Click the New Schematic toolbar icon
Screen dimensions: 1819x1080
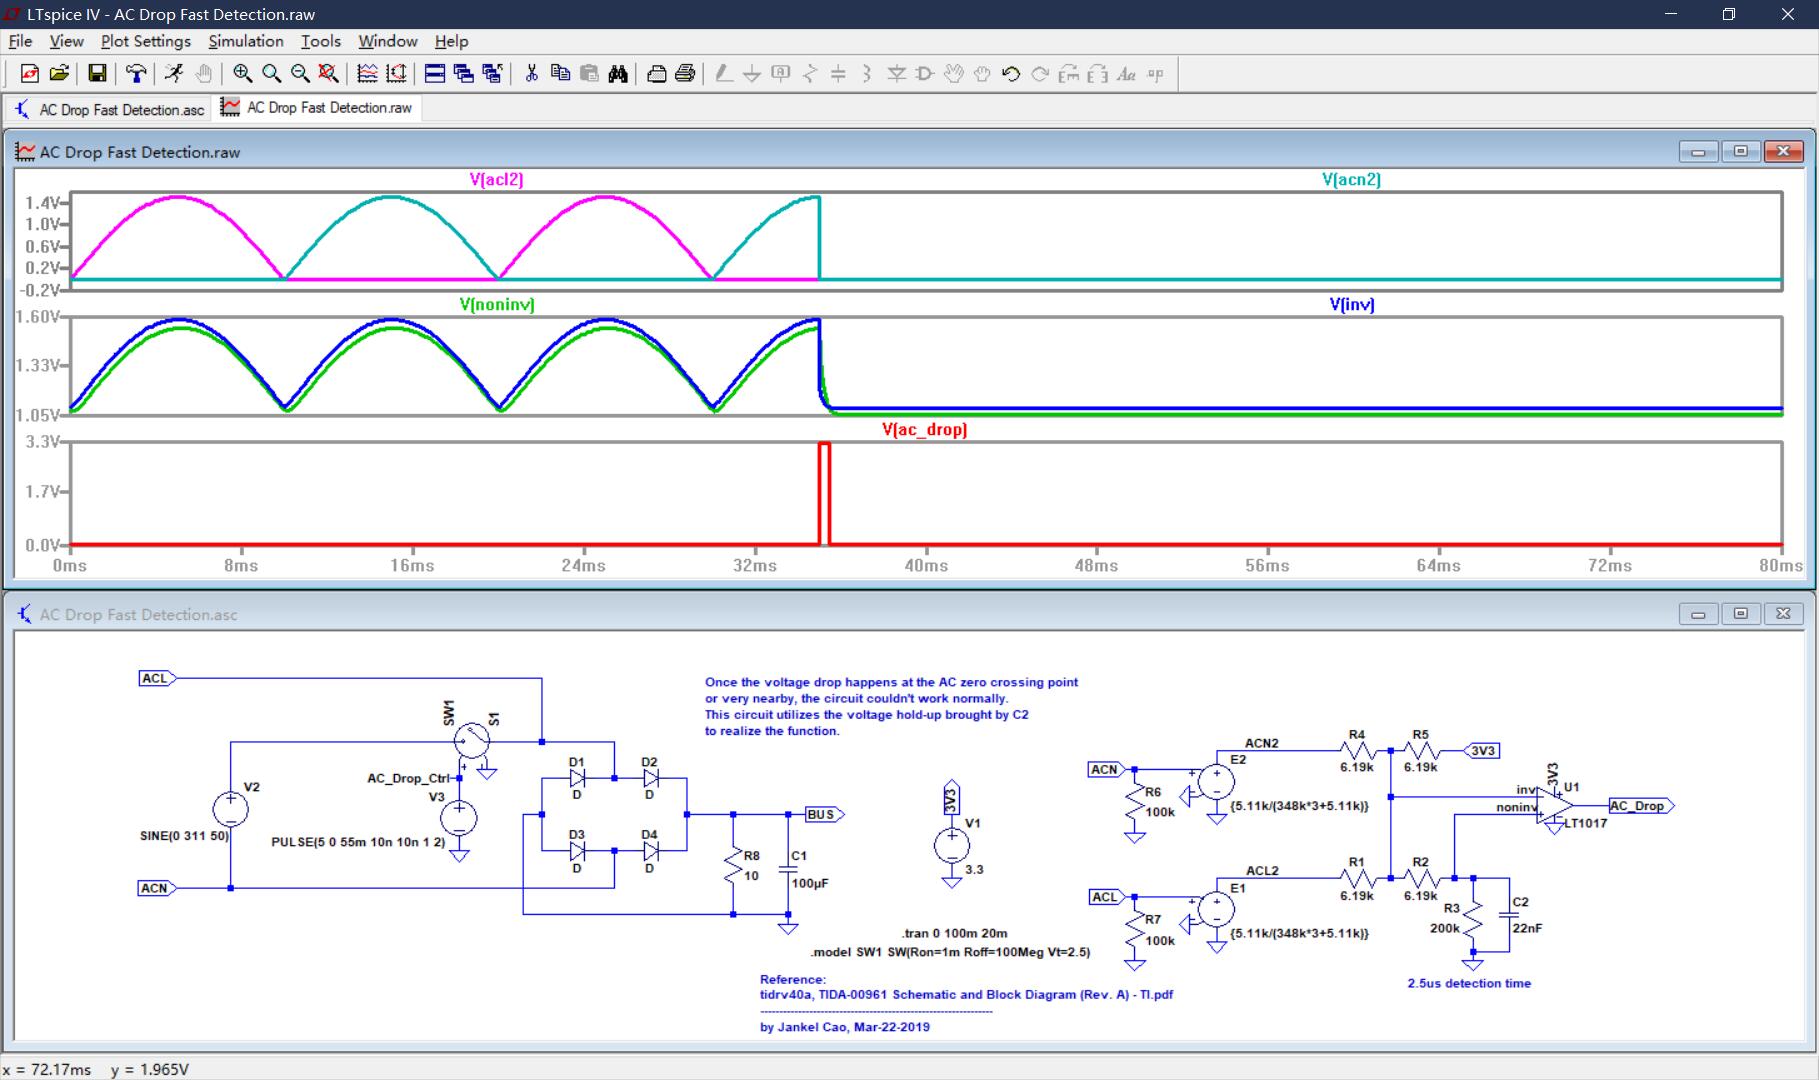point(30,73)
